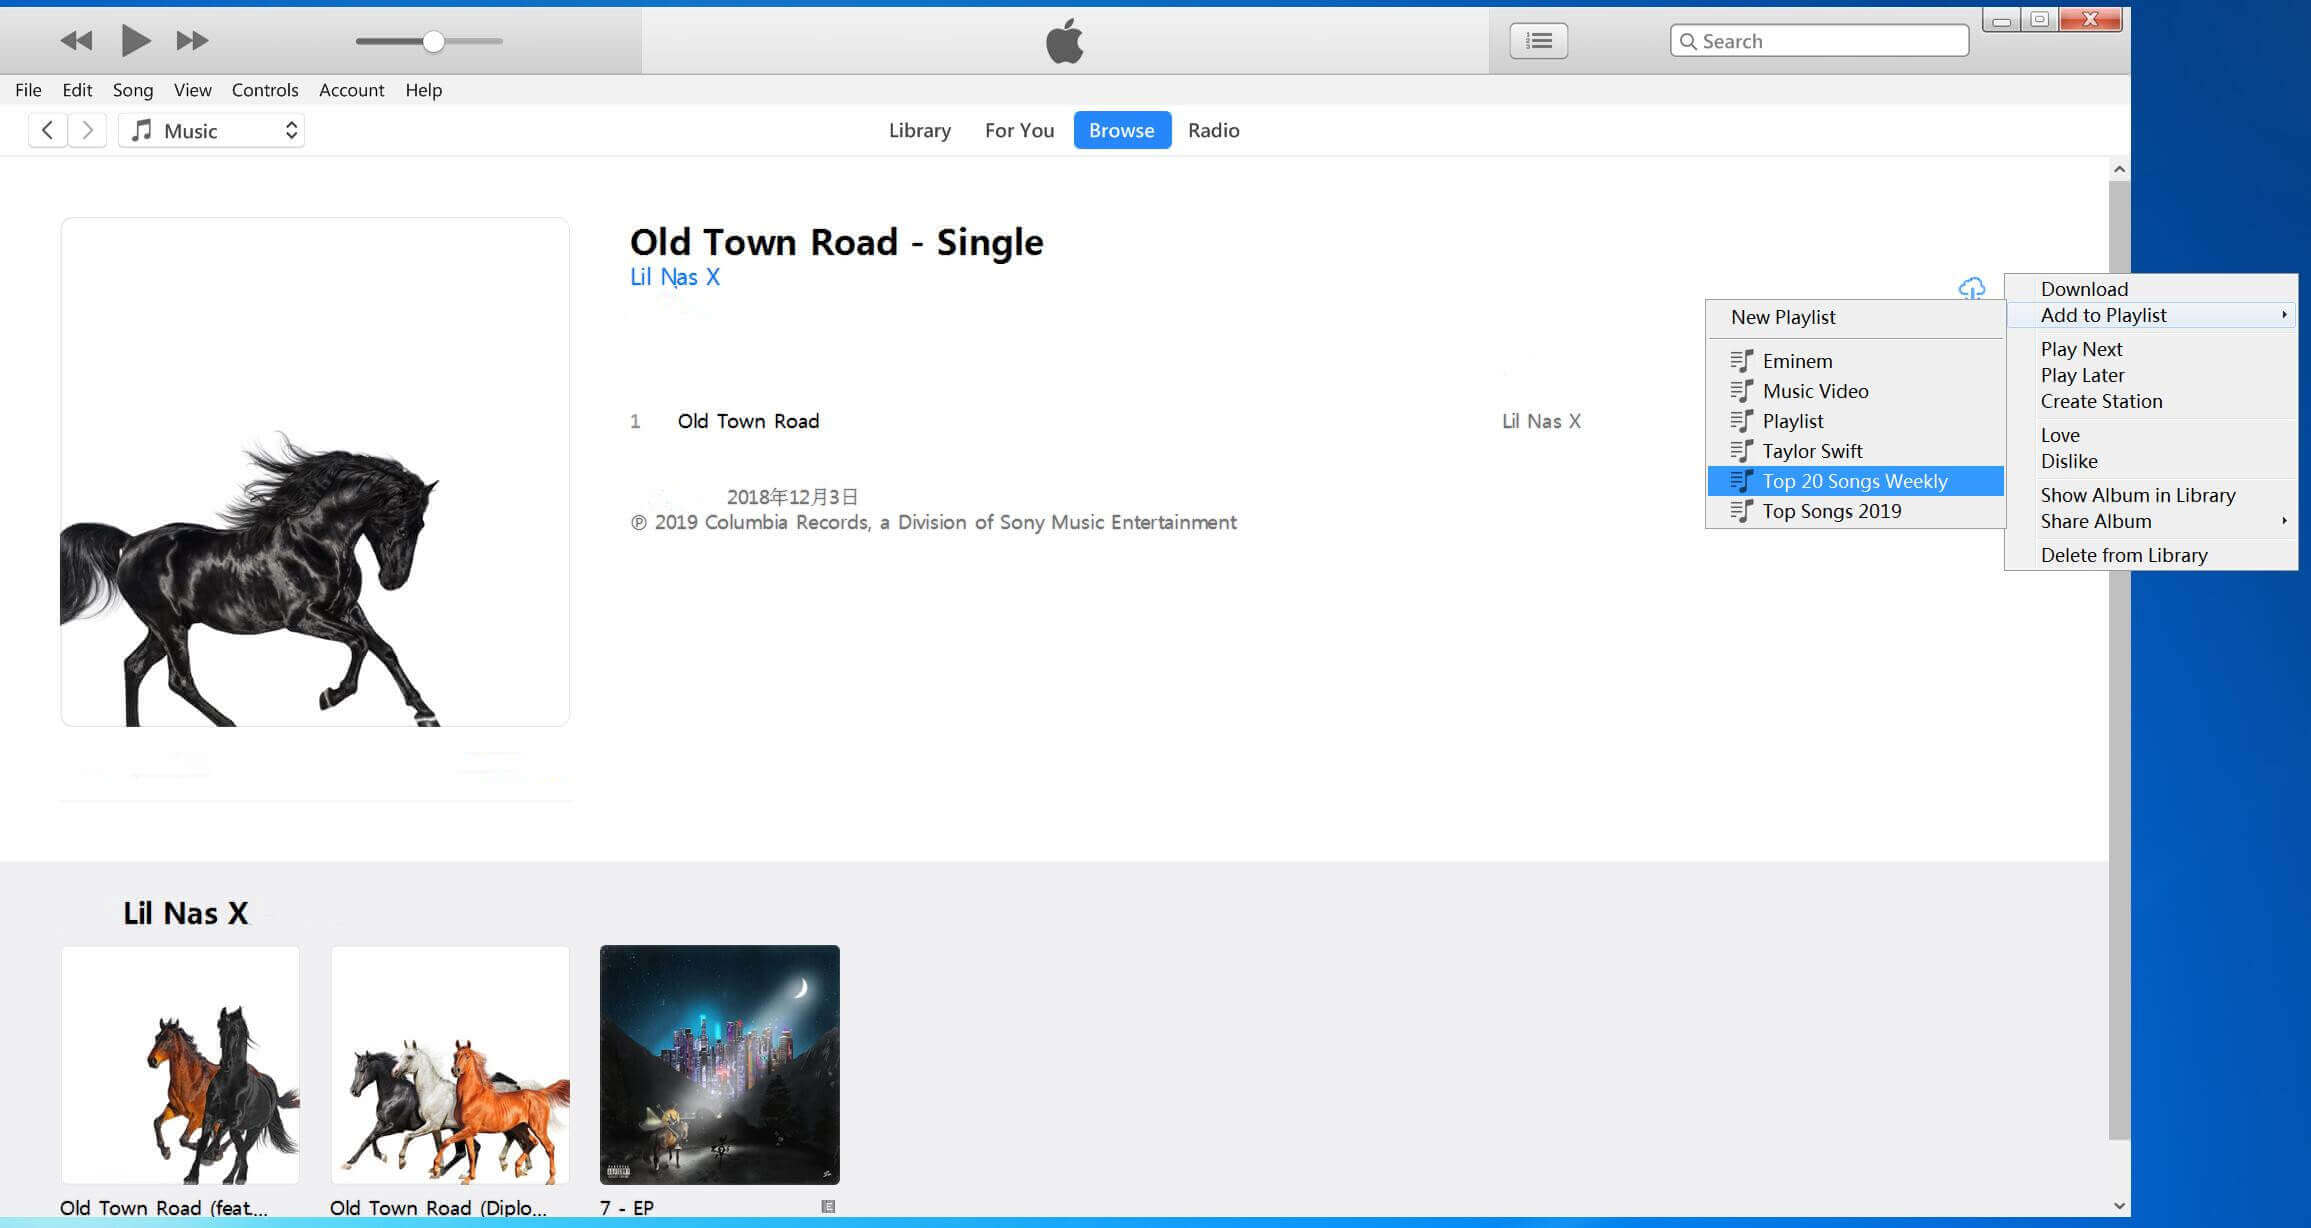Click the playlist icon next to Top Songs 2019
Image resolution: width=2311 pixels, height=1228 pixels.
click(1739, 511)
